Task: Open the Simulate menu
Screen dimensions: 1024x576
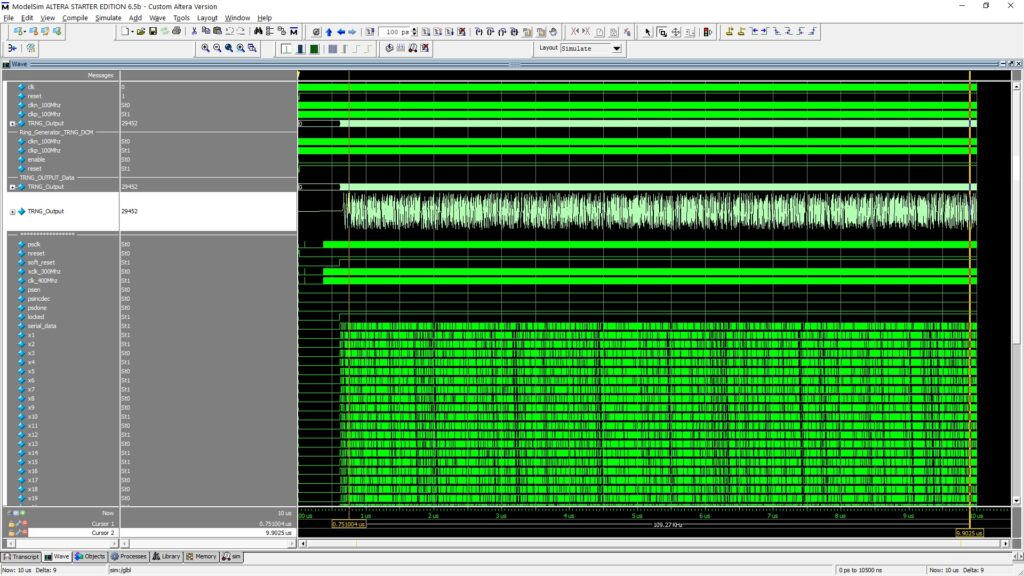Action: tap(108, 18)
